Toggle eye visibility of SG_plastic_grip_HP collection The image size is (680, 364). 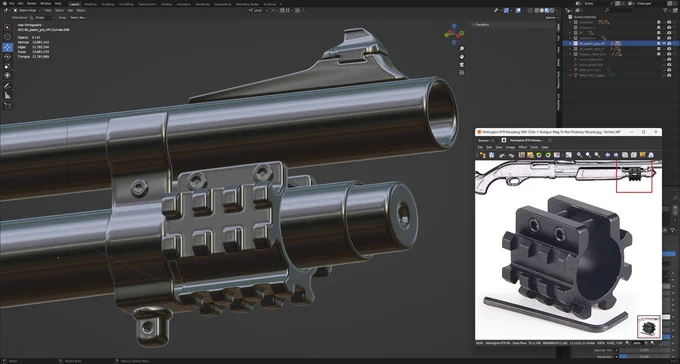[x=664, y=43]
